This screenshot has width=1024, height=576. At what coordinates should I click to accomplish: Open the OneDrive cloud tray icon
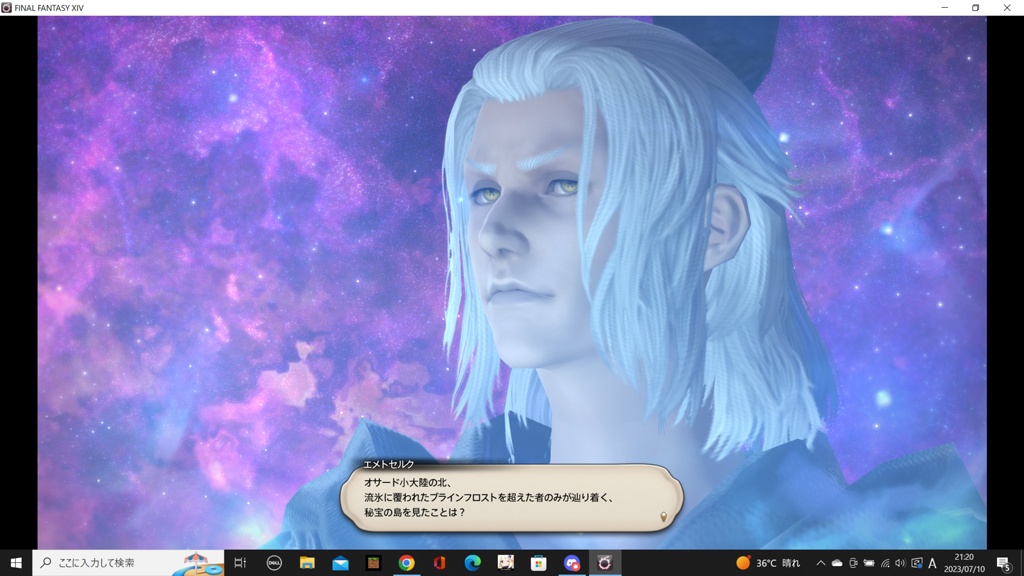(x=837, y=563)
